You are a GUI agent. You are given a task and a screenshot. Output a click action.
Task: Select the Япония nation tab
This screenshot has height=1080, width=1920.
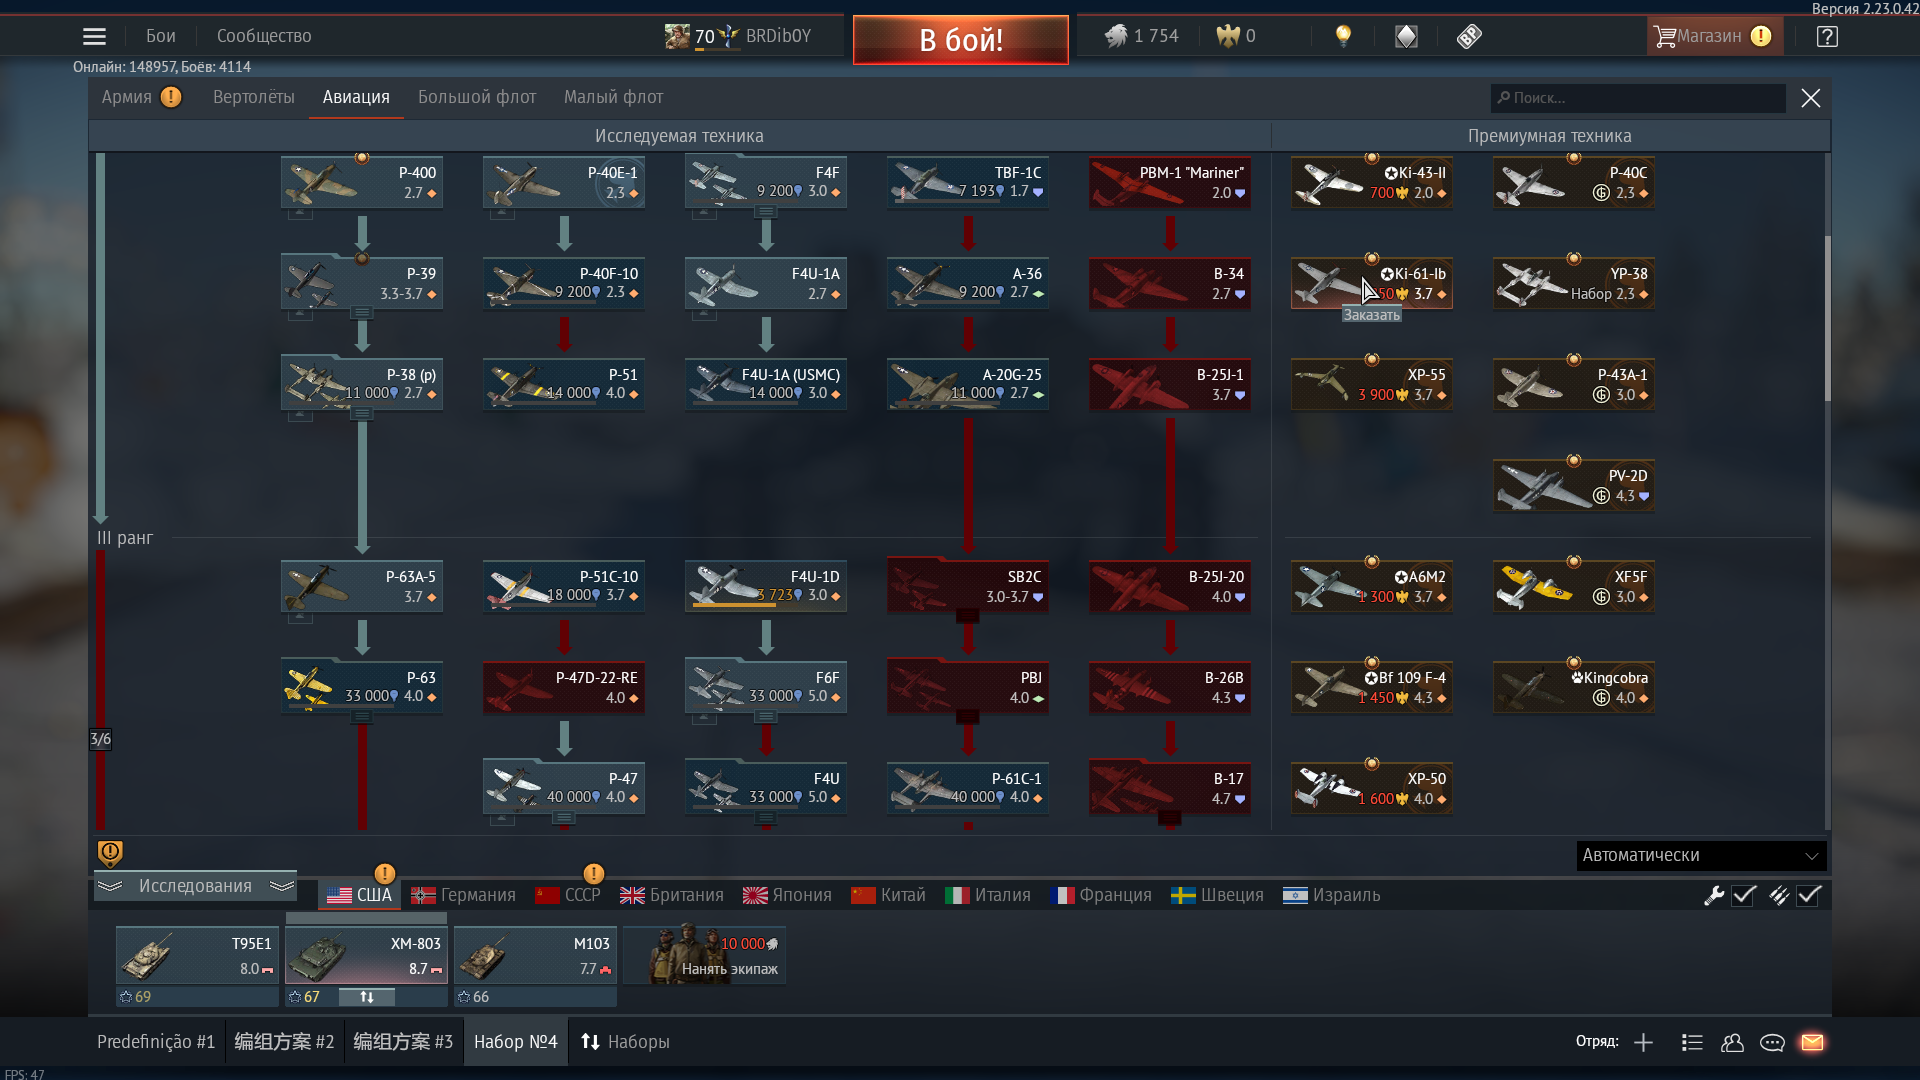click(x=787, y=895)
